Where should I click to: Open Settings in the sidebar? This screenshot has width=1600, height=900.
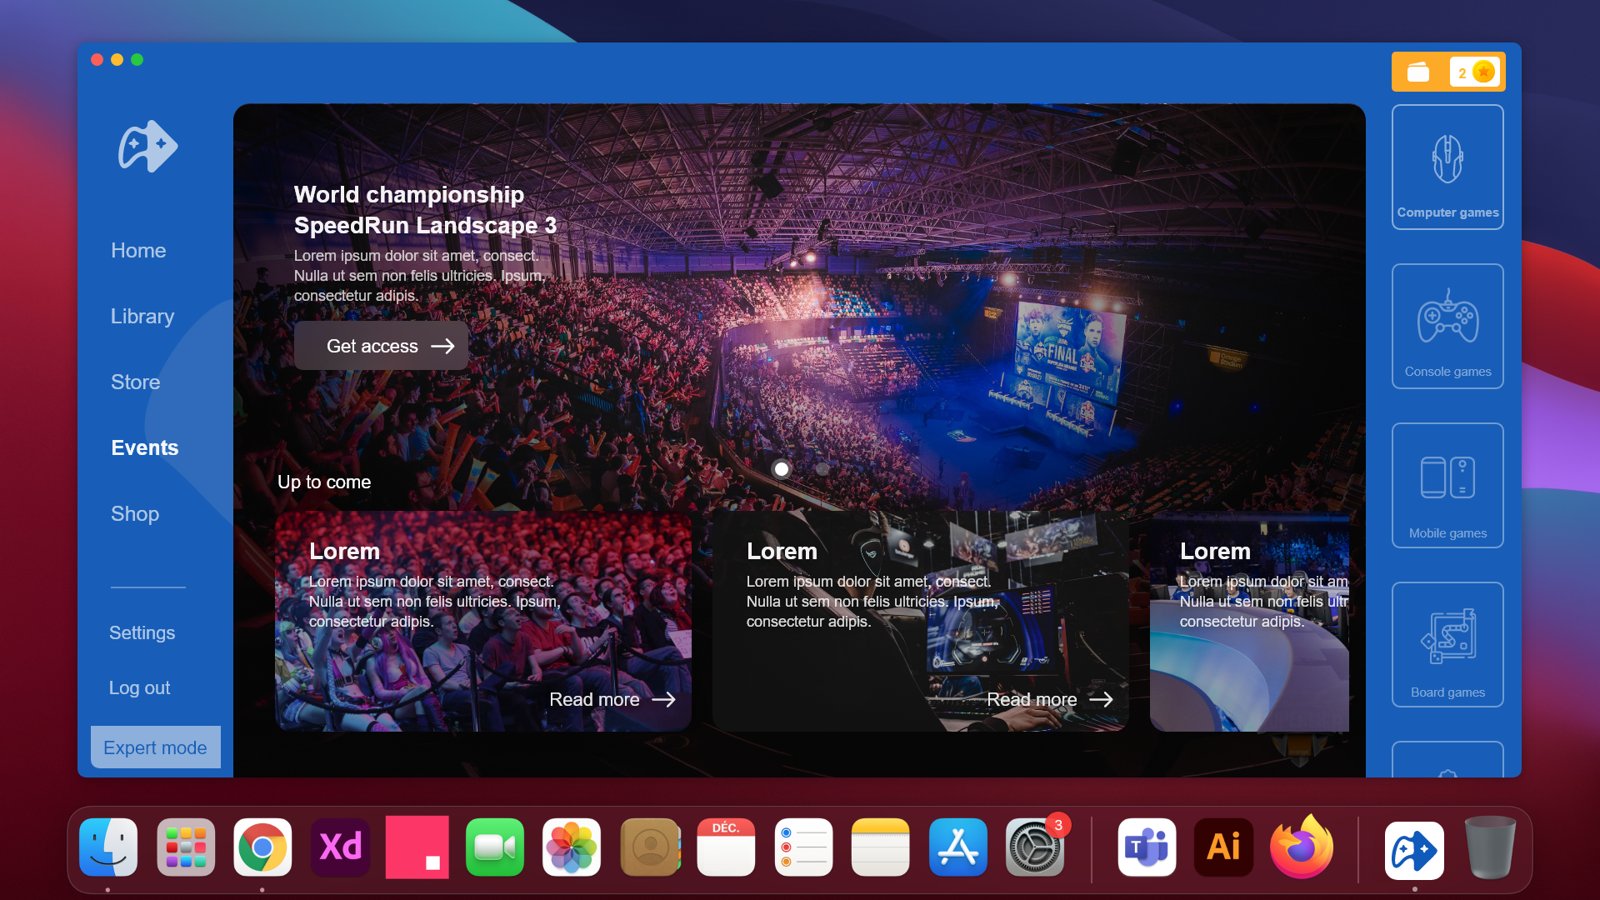pyautogui.click(x=142, y=633)
